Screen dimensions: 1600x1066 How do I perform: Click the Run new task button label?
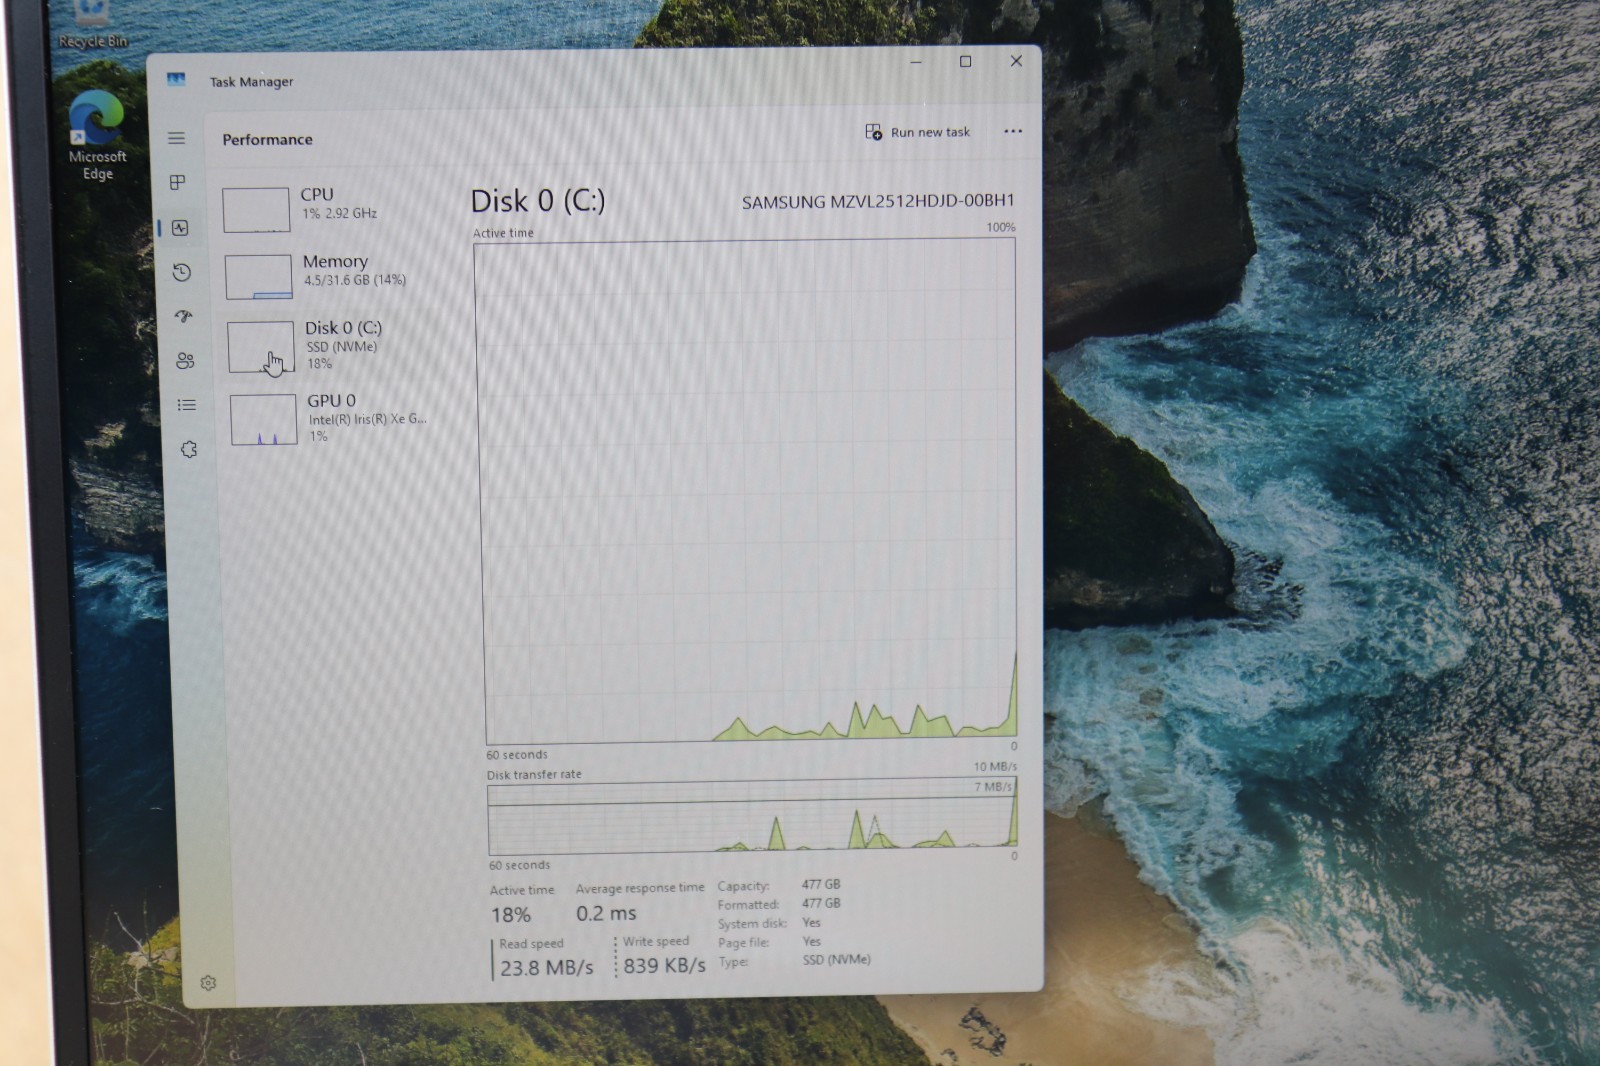(930, 132)
